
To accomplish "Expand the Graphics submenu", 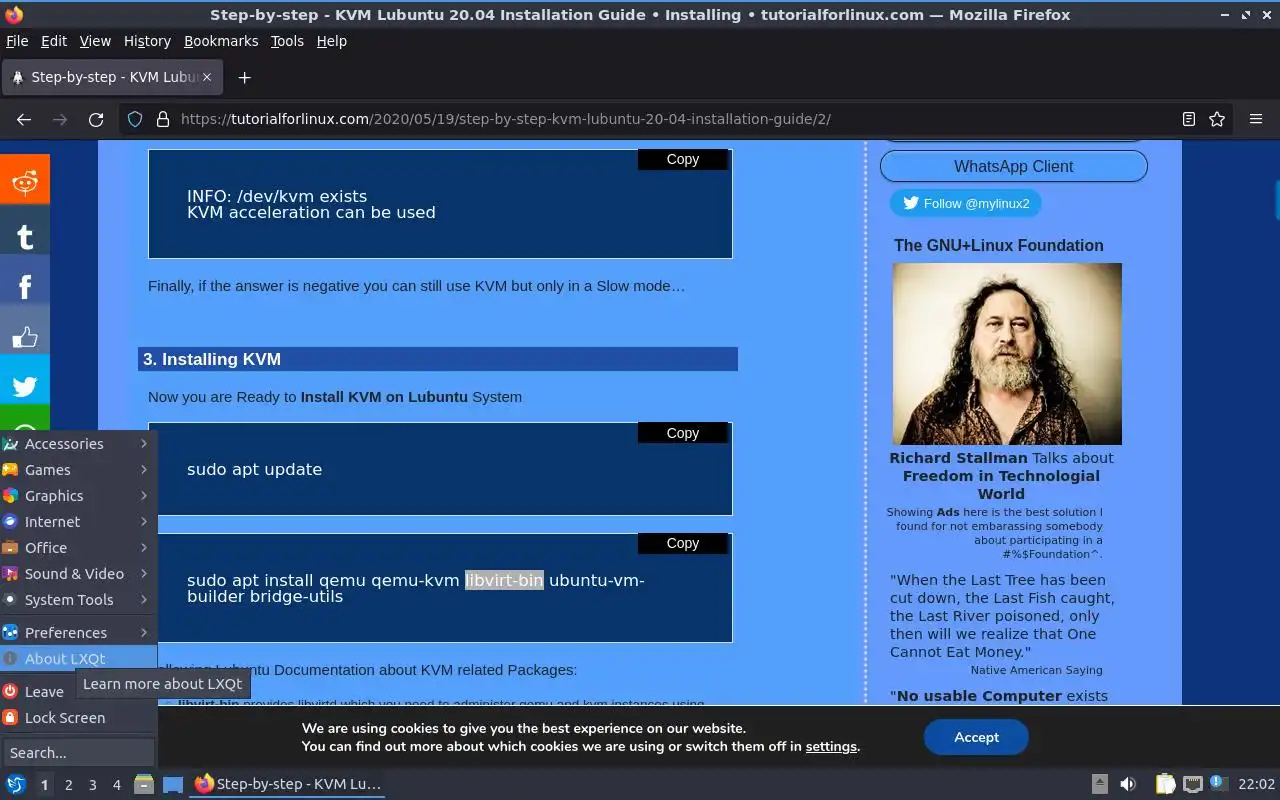I will coord(78,496).
